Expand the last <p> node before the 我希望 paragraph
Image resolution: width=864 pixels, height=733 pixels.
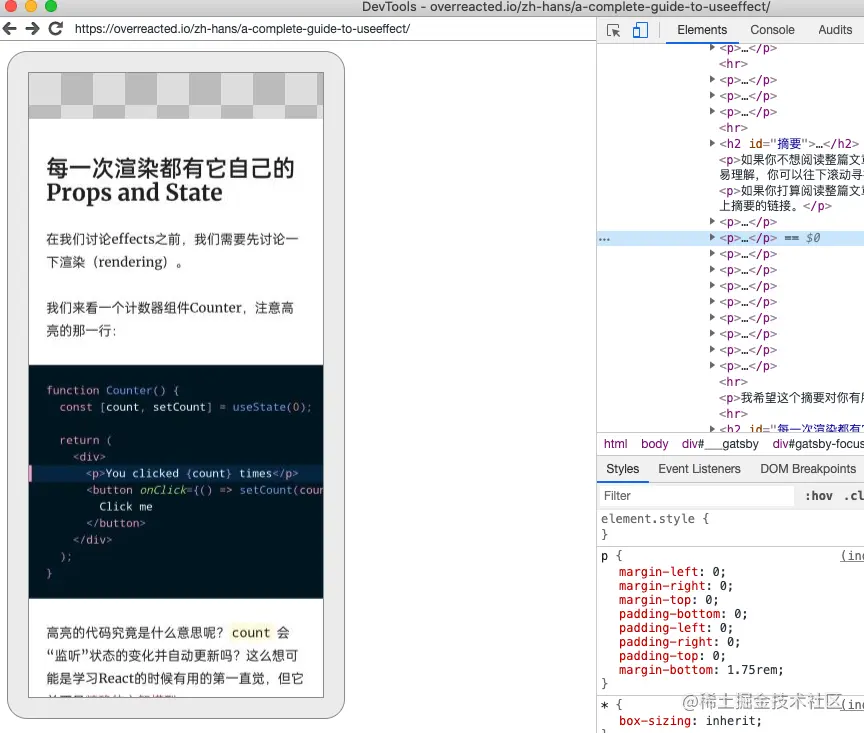[712, 365]
